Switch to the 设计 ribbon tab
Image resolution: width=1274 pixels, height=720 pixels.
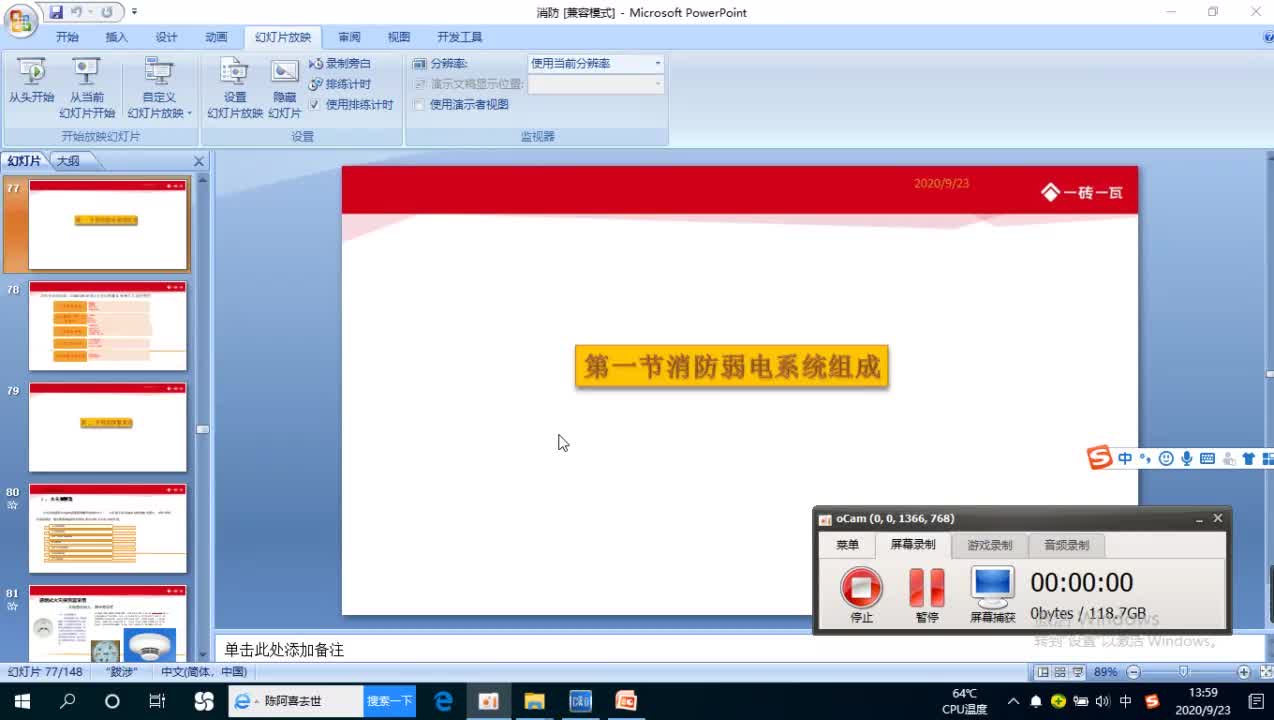coord(167,37)
